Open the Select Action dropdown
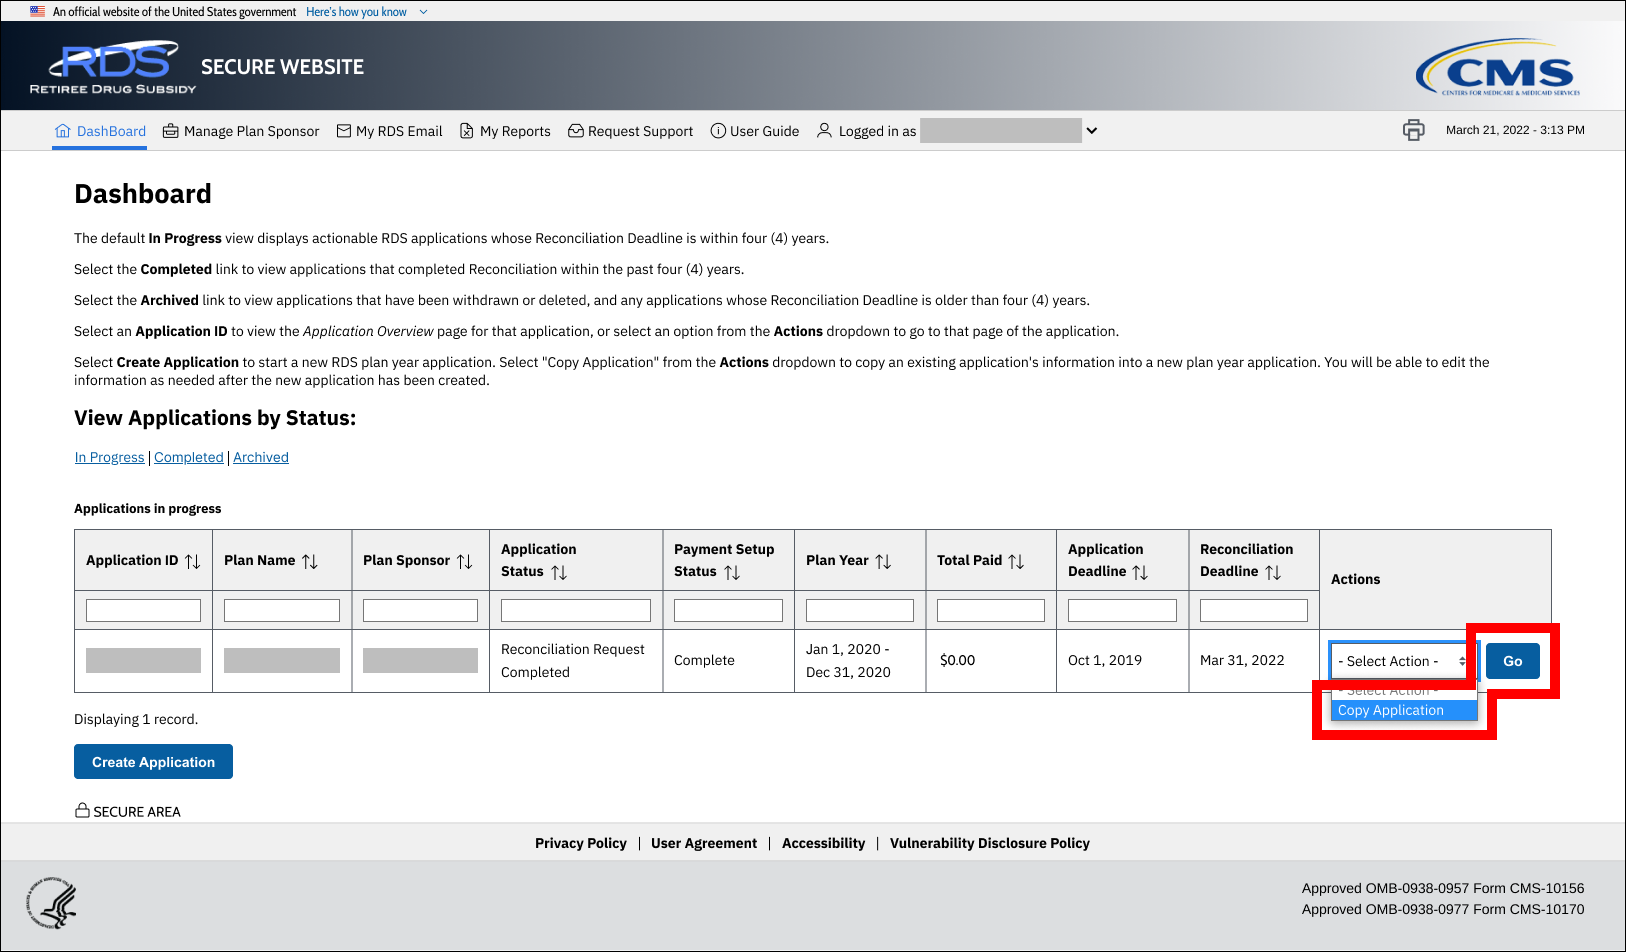This screenshot has width=1626, height=952. click(x=1401, y=661)
